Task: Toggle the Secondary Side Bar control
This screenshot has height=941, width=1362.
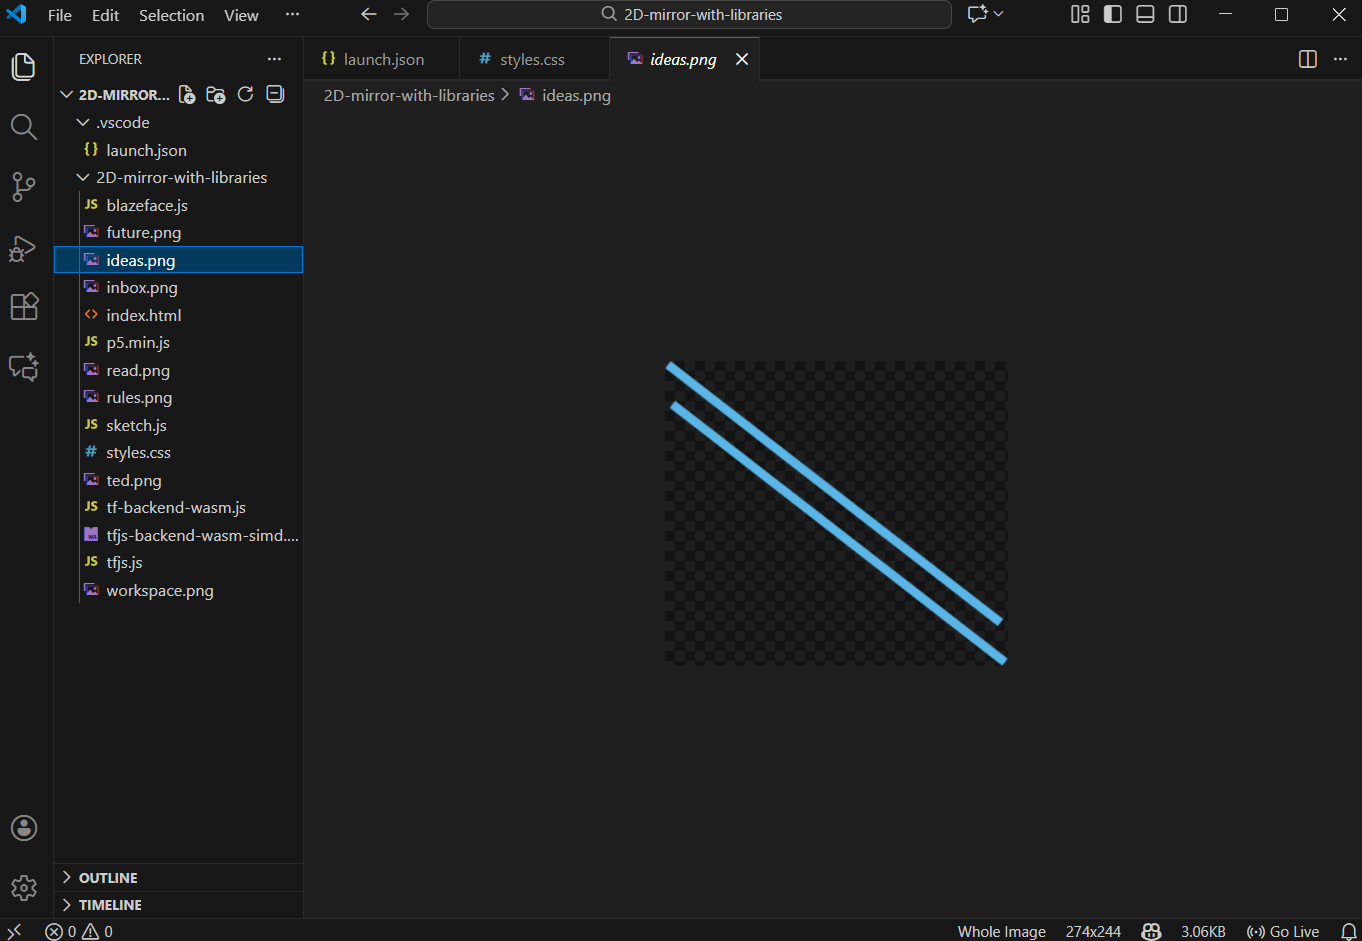Action: pos(1177,14)
